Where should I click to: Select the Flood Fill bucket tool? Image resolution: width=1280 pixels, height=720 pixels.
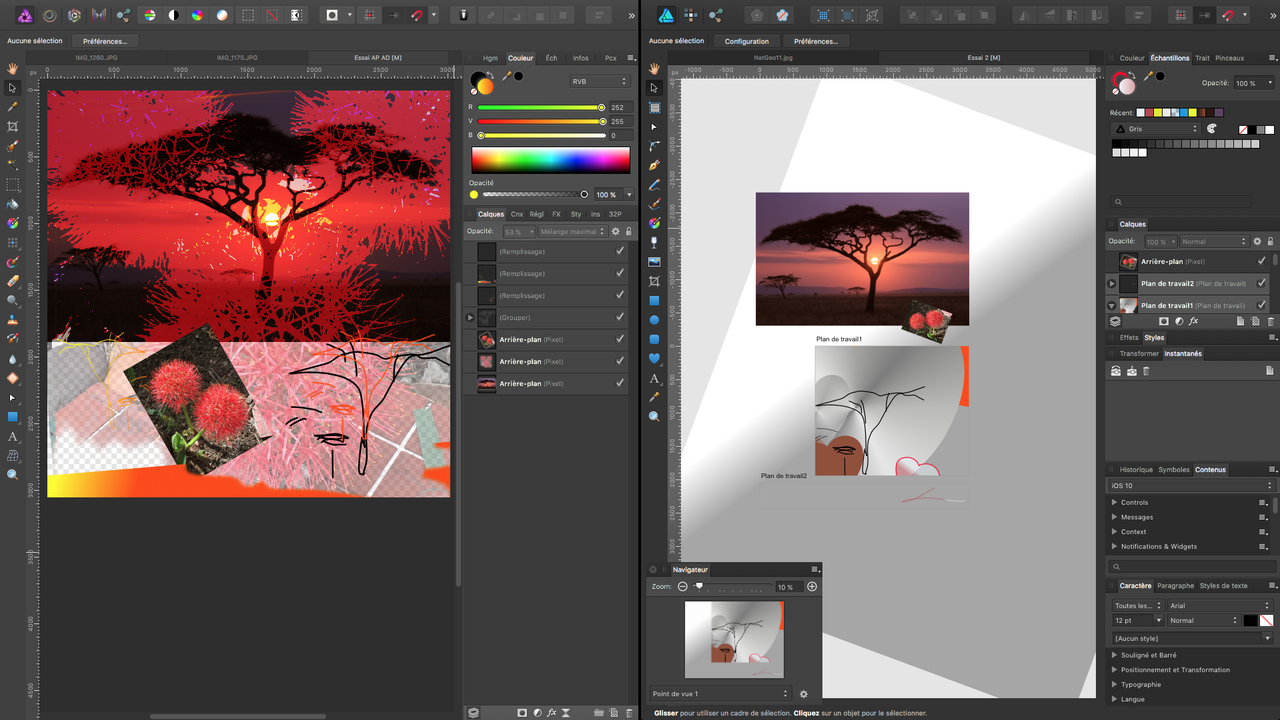(x=13, y=204)
